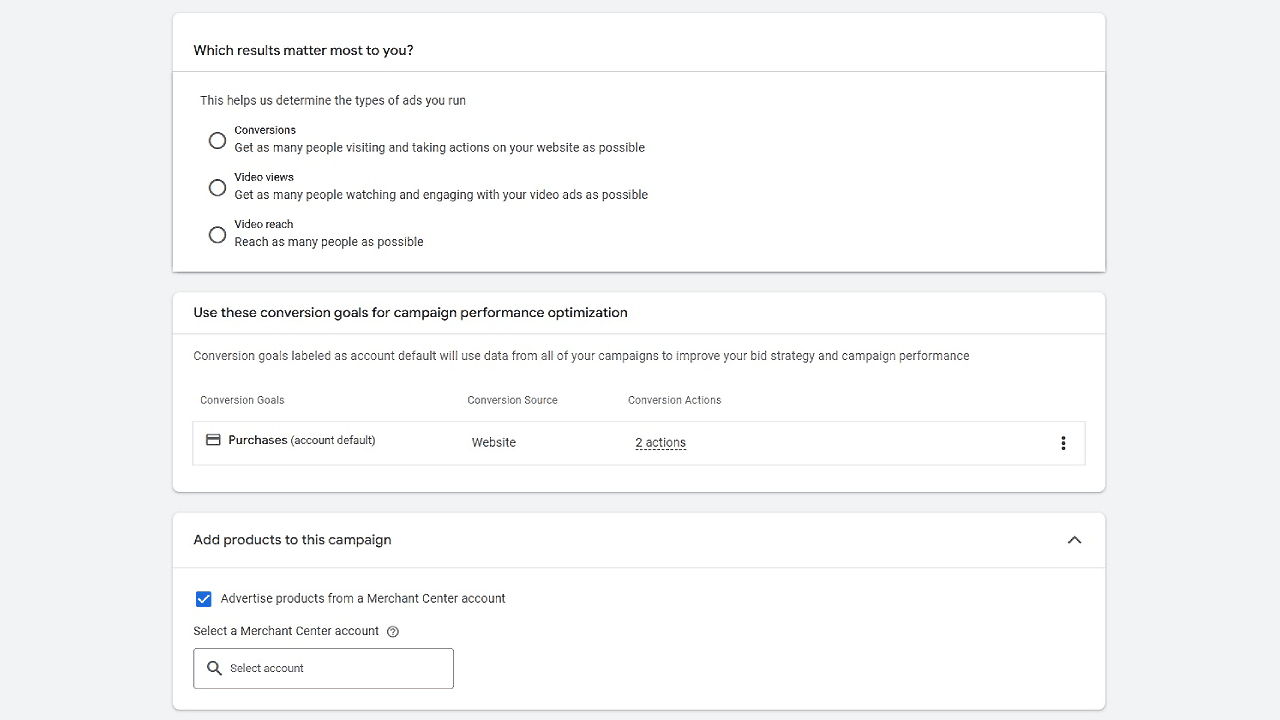1280x720 pixels.
Task: Uncheck the Advertise products checkbox
Action: (x=204, y=599)
